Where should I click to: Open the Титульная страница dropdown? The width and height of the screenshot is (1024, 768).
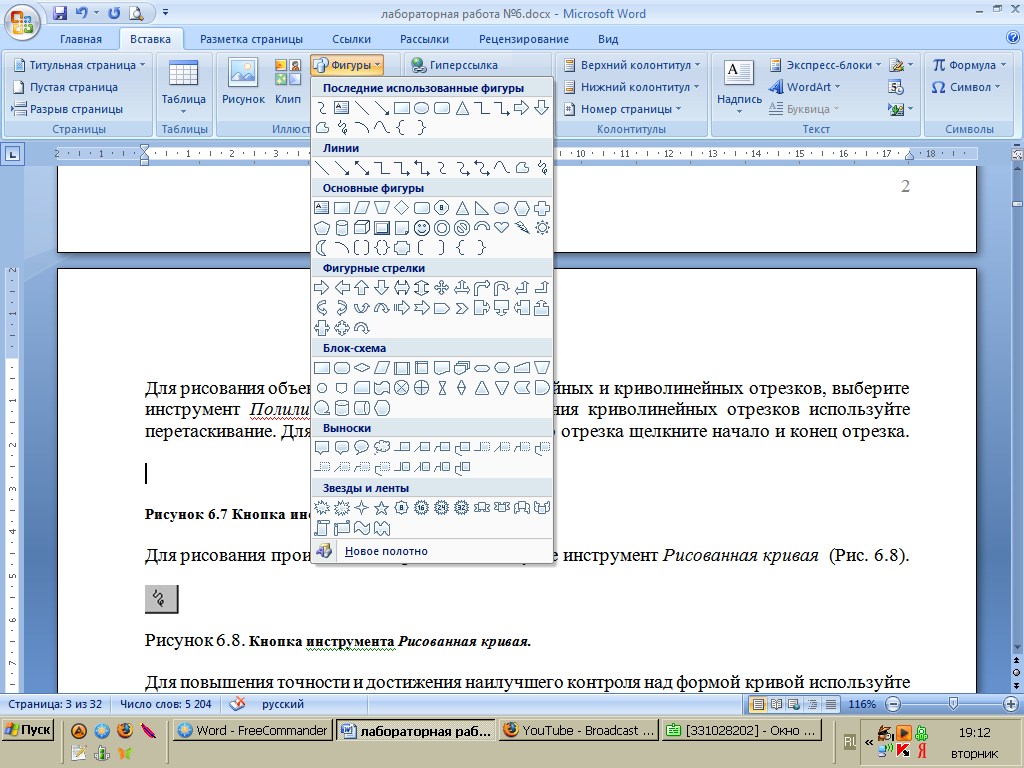[80, 65]
